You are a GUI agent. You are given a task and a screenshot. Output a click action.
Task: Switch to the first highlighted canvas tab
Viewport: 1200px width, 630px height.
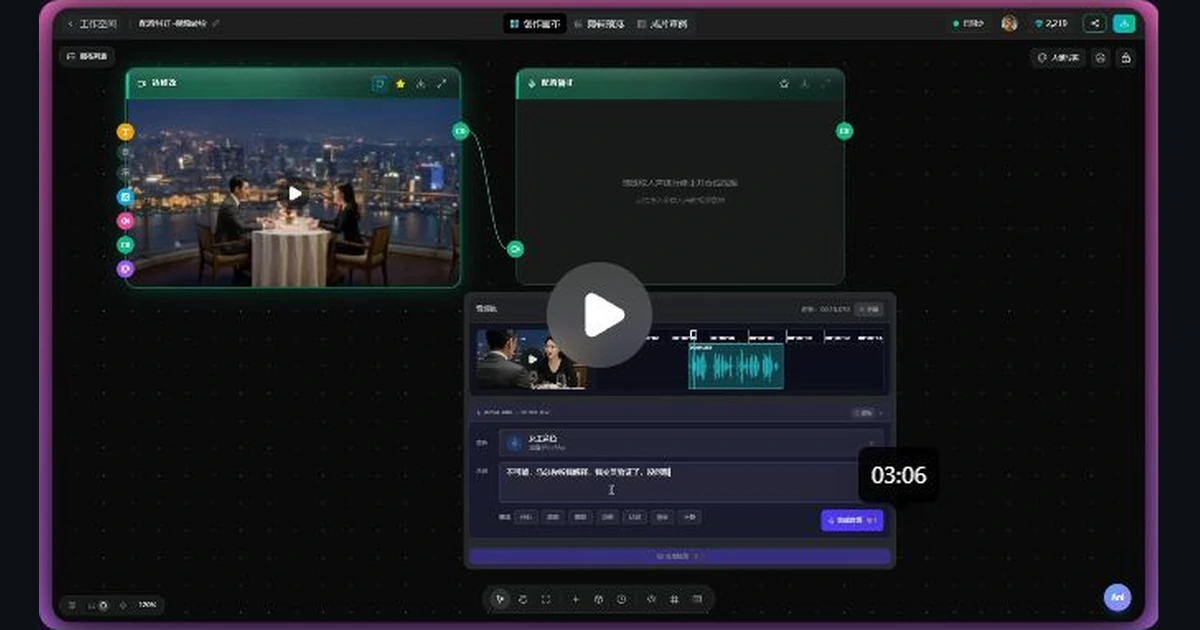coord(534,23)
